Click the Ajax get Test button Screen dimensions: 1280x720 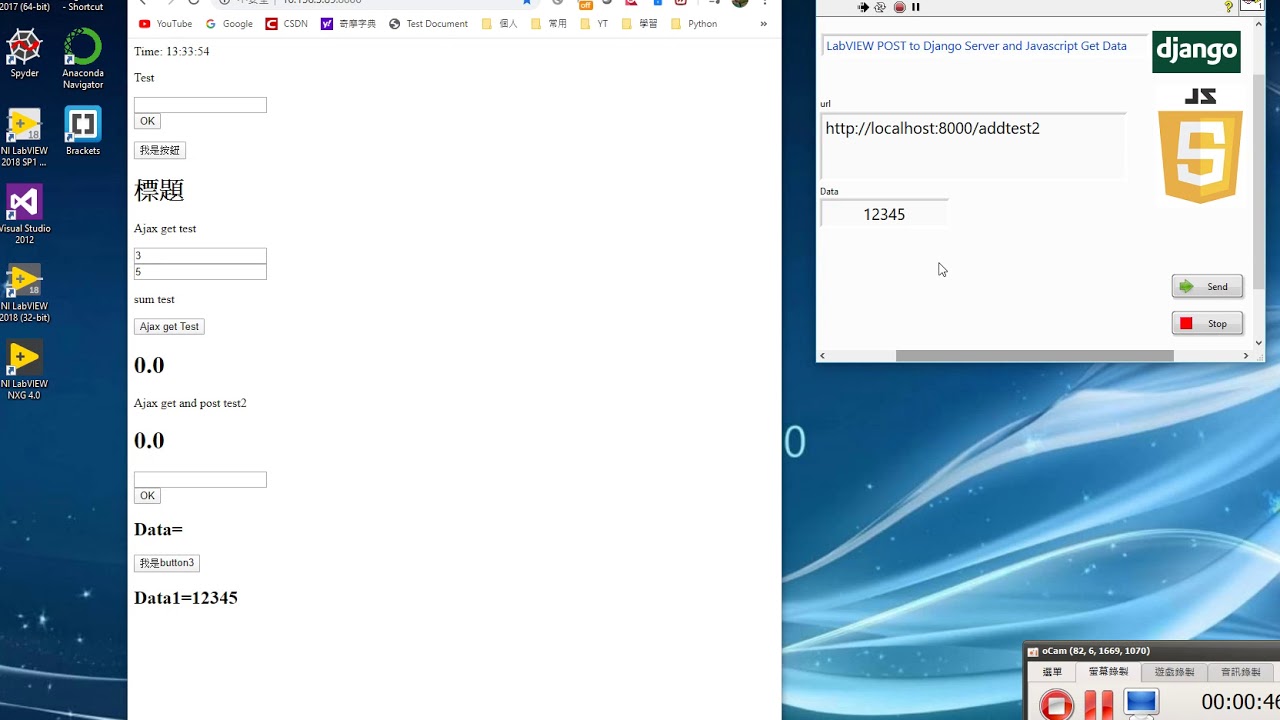click(x=169, y=327)
